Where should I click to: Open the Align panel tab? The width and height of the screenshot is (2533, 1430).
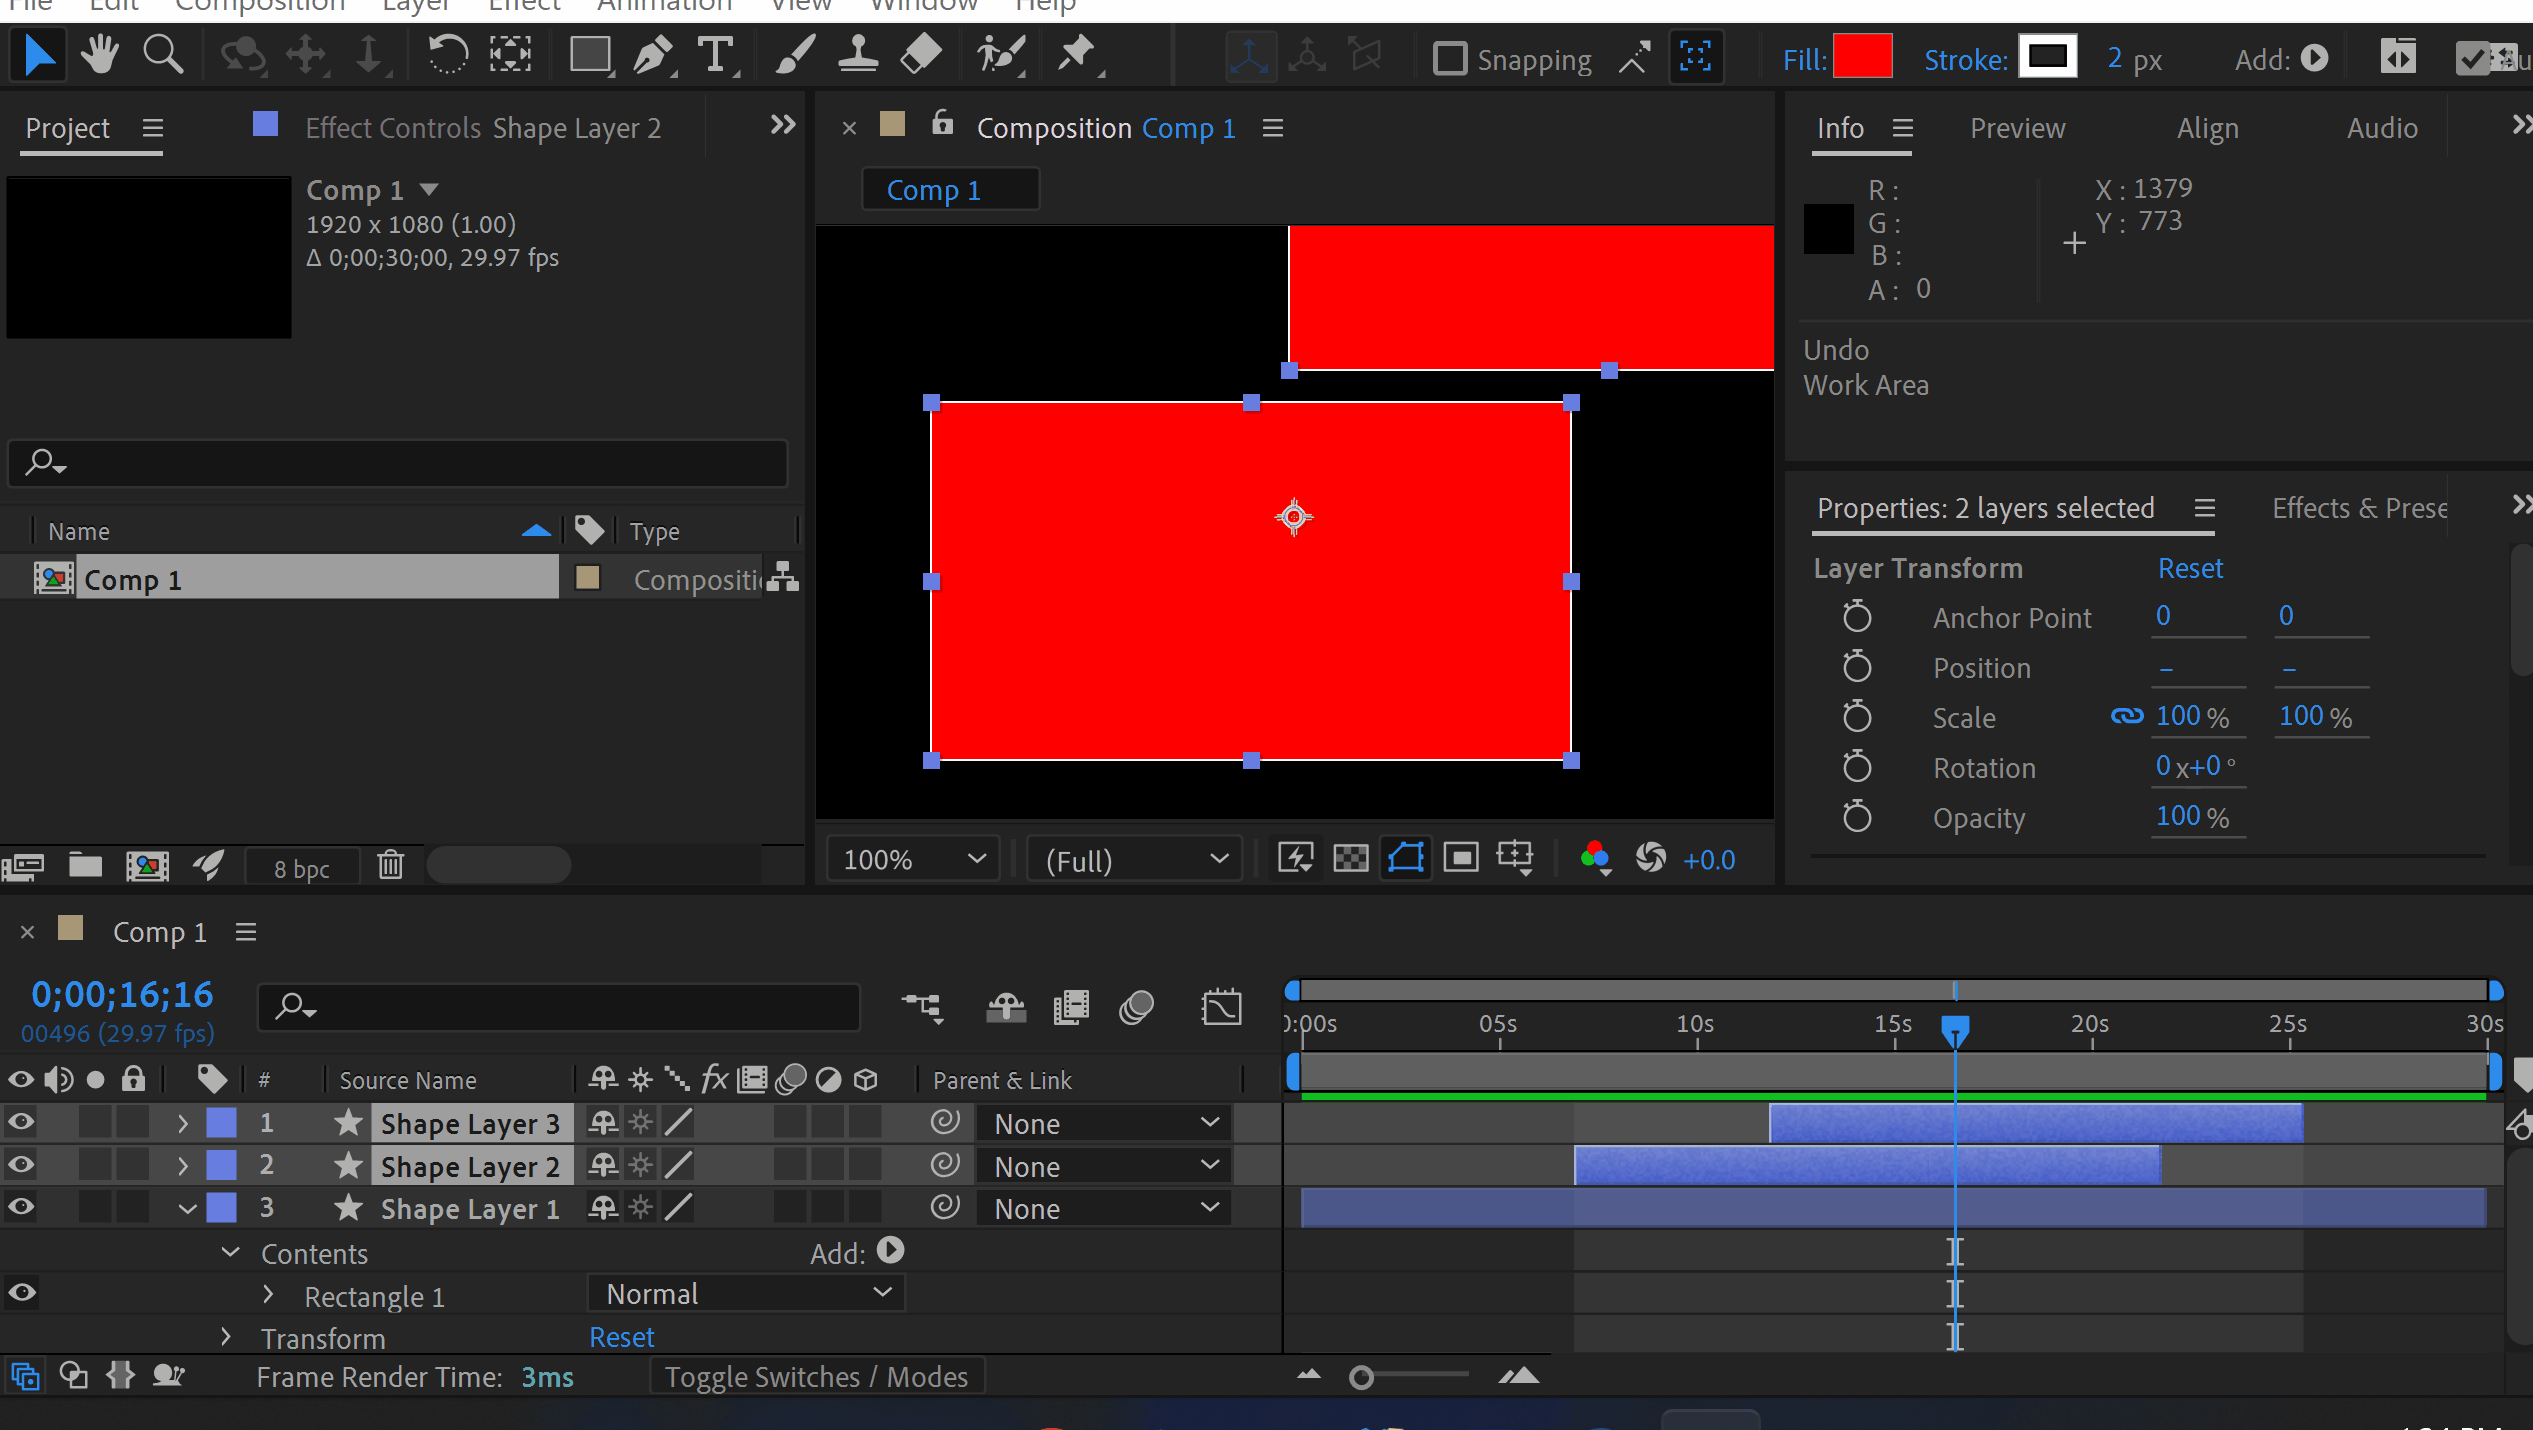pos(2207,128)
